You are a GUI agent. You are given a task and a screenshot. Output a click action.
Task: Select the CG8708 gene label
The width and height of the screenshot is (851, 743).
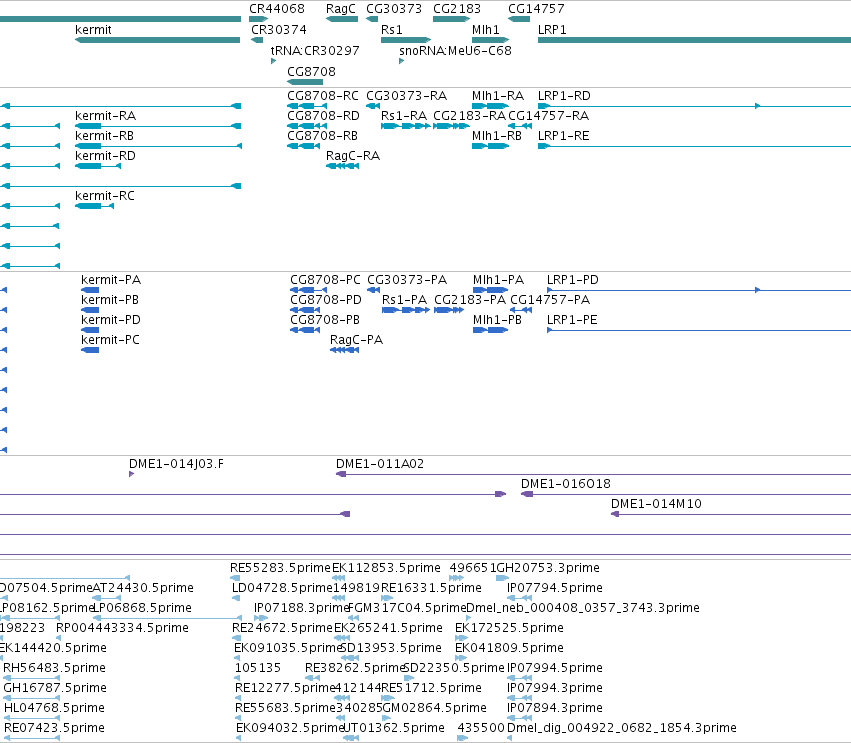(x=312, y=72)
